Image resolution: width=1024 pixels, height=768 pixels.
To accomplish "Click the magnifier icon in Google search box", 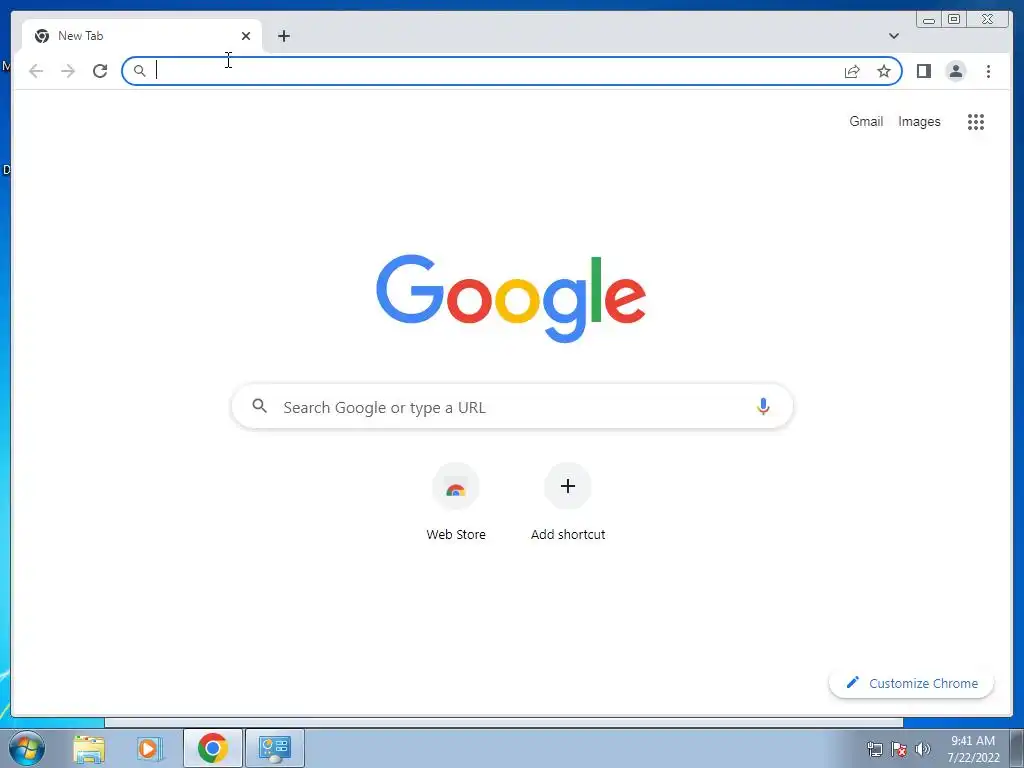I will click(259, 406).
